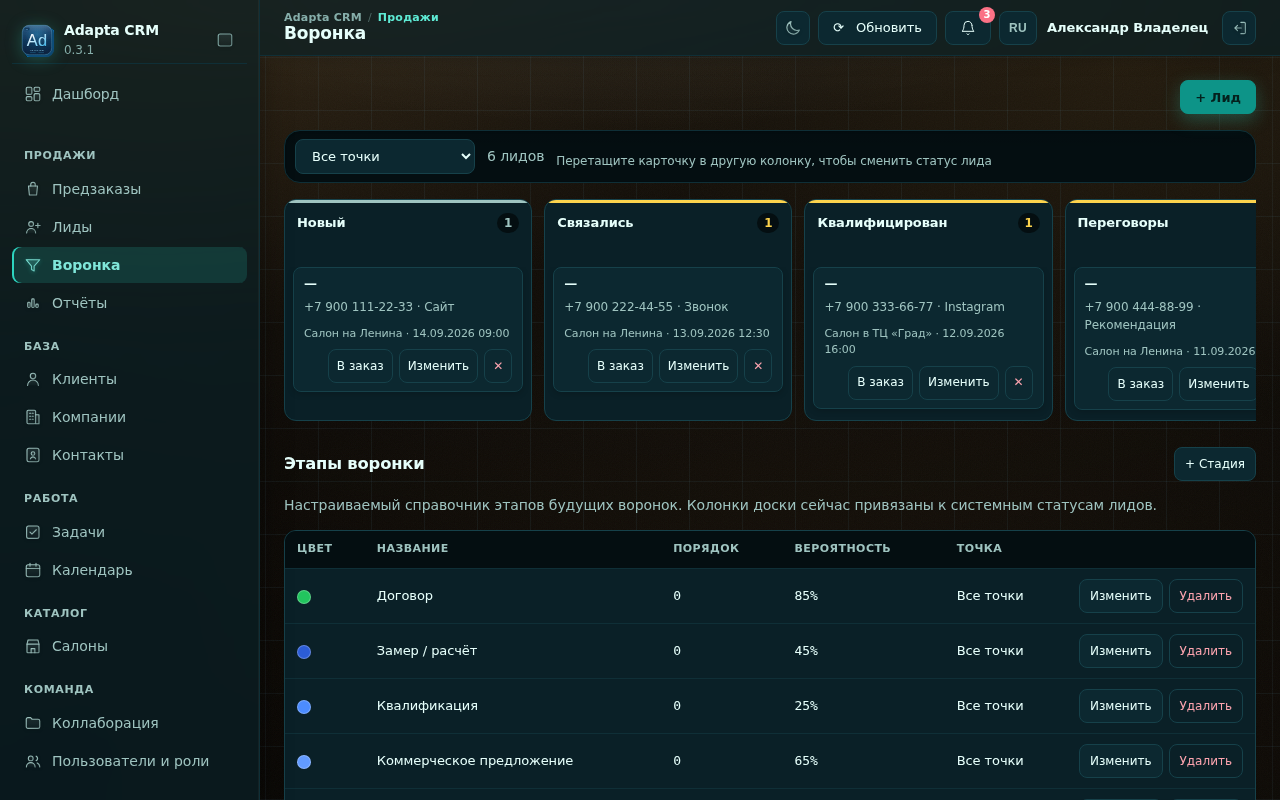1280x800 pixels.
Task: Click color dot of Замер / расчёт
Action: pyautogui.click(x=304, y=652)
